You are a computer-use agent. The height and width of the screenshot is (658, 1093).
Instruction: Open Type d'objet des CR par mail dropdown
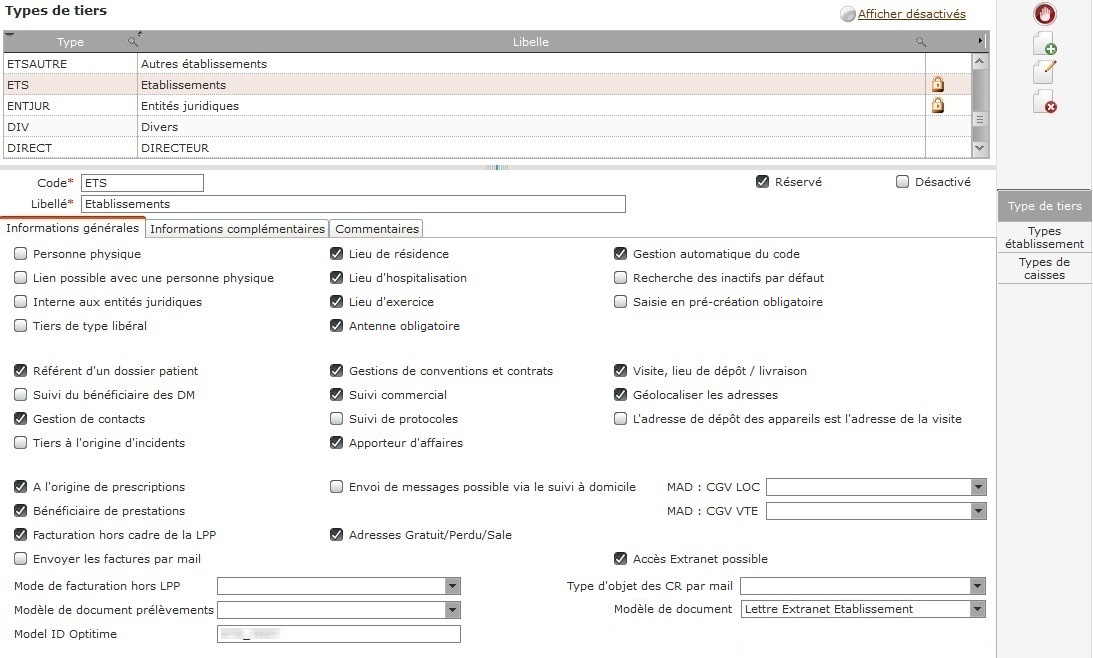pyautogui.click(x=978, y=586)
